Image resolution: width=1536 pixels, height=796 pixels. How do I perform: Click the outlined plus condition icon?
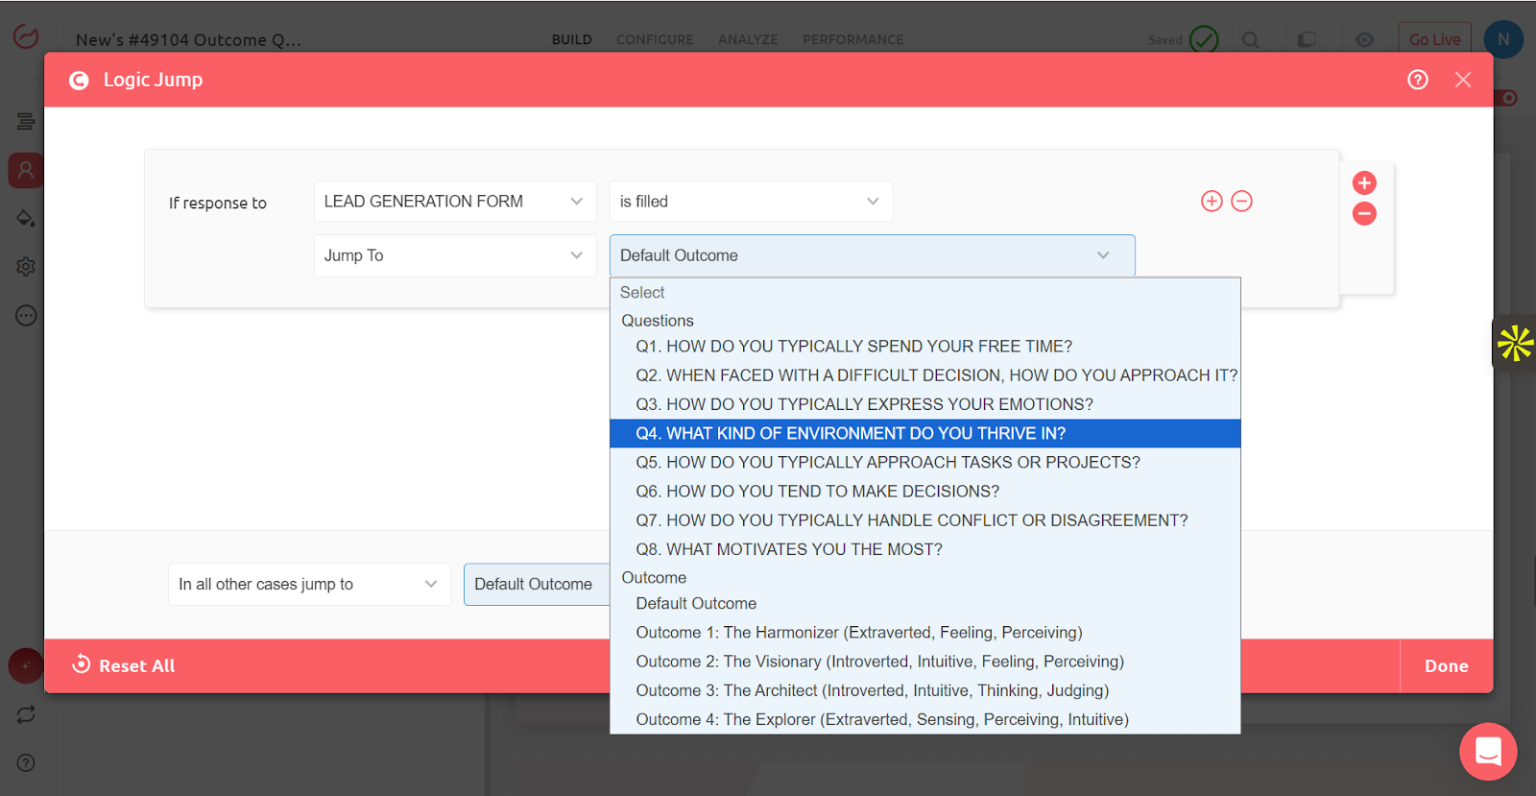[x=1211, y=201]
